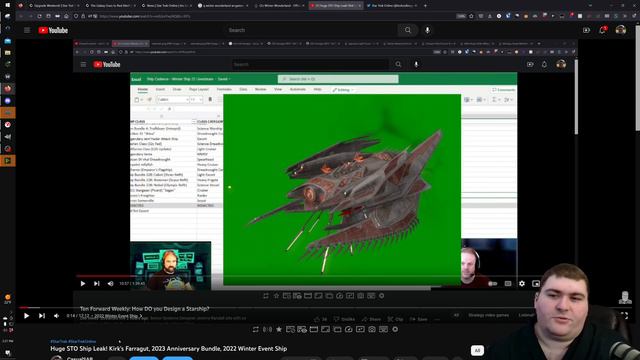Toggle subtitles button in inner player
Viewport: 640px width, 360px height.
[x=508, y=283]
